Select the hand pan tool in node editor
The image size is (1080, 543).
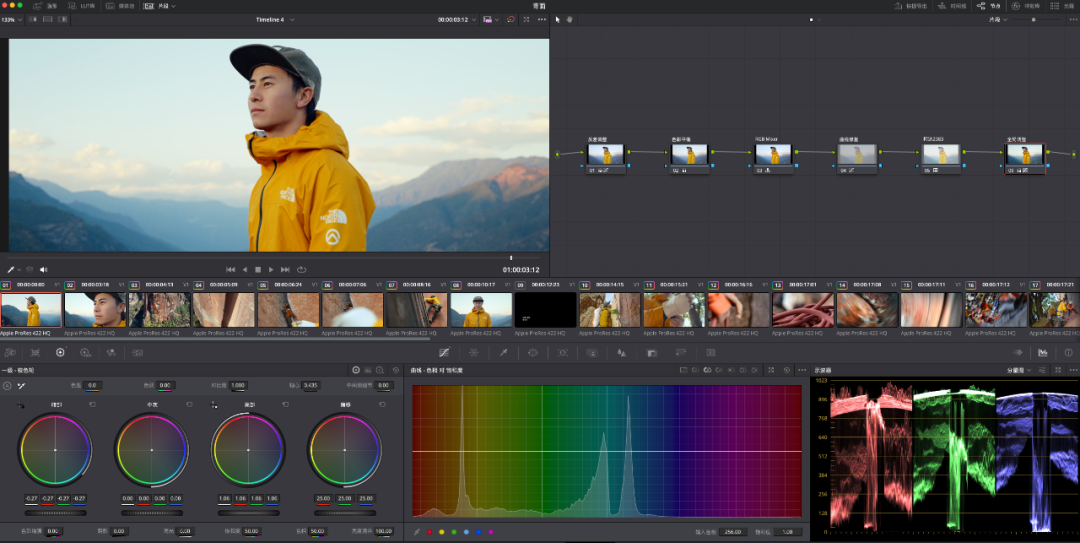(x=570, y=19)
